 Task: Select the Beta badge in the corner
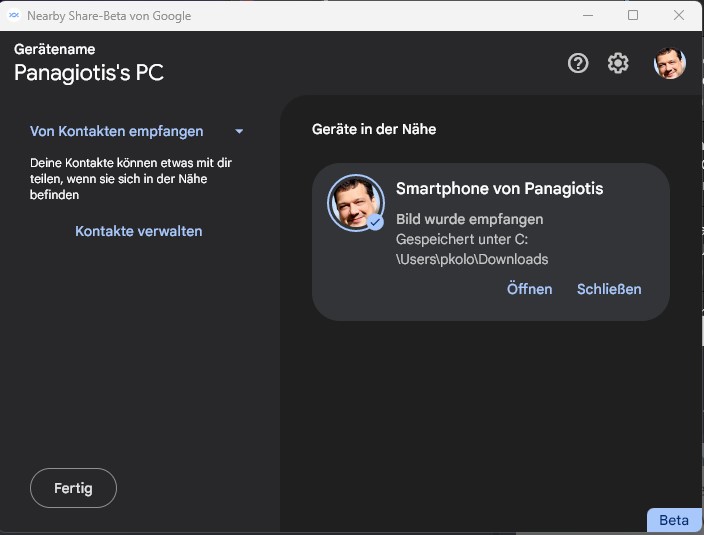coord(674,520)
